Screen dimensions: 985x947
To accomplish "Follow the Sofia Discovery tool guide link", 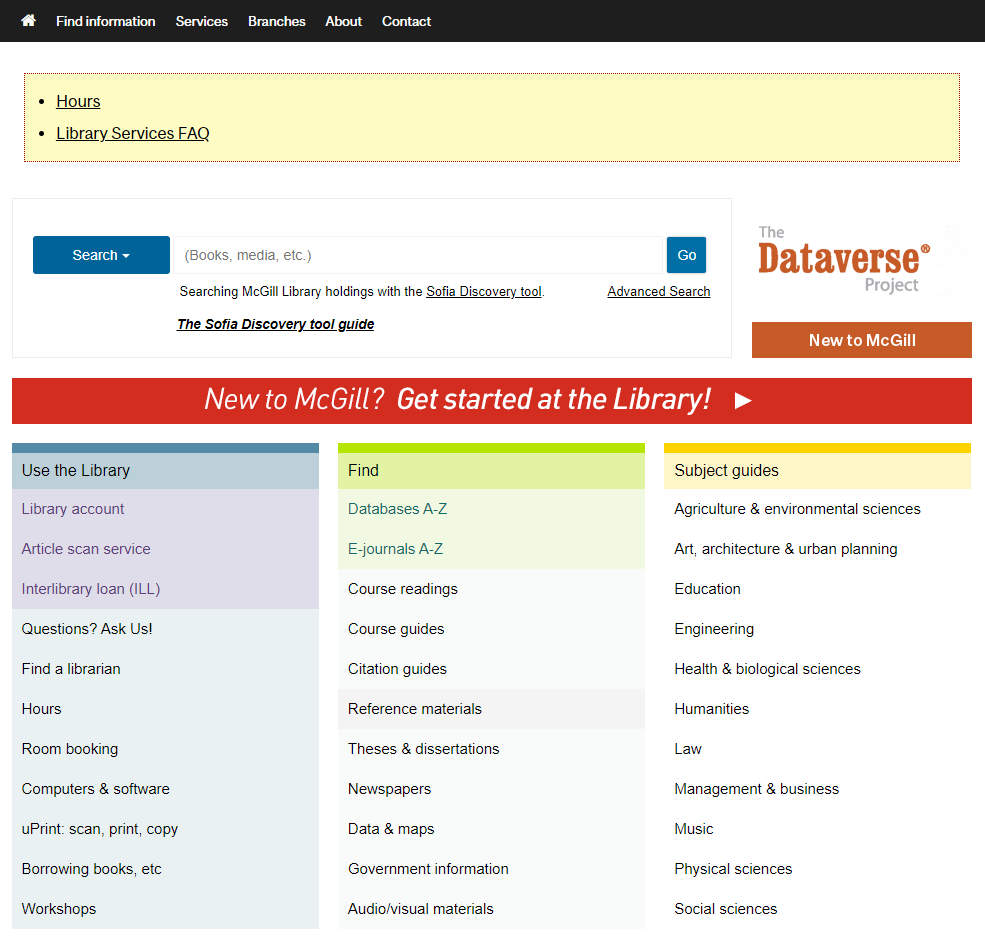I will pyautogui.click(x=275, y=324).
